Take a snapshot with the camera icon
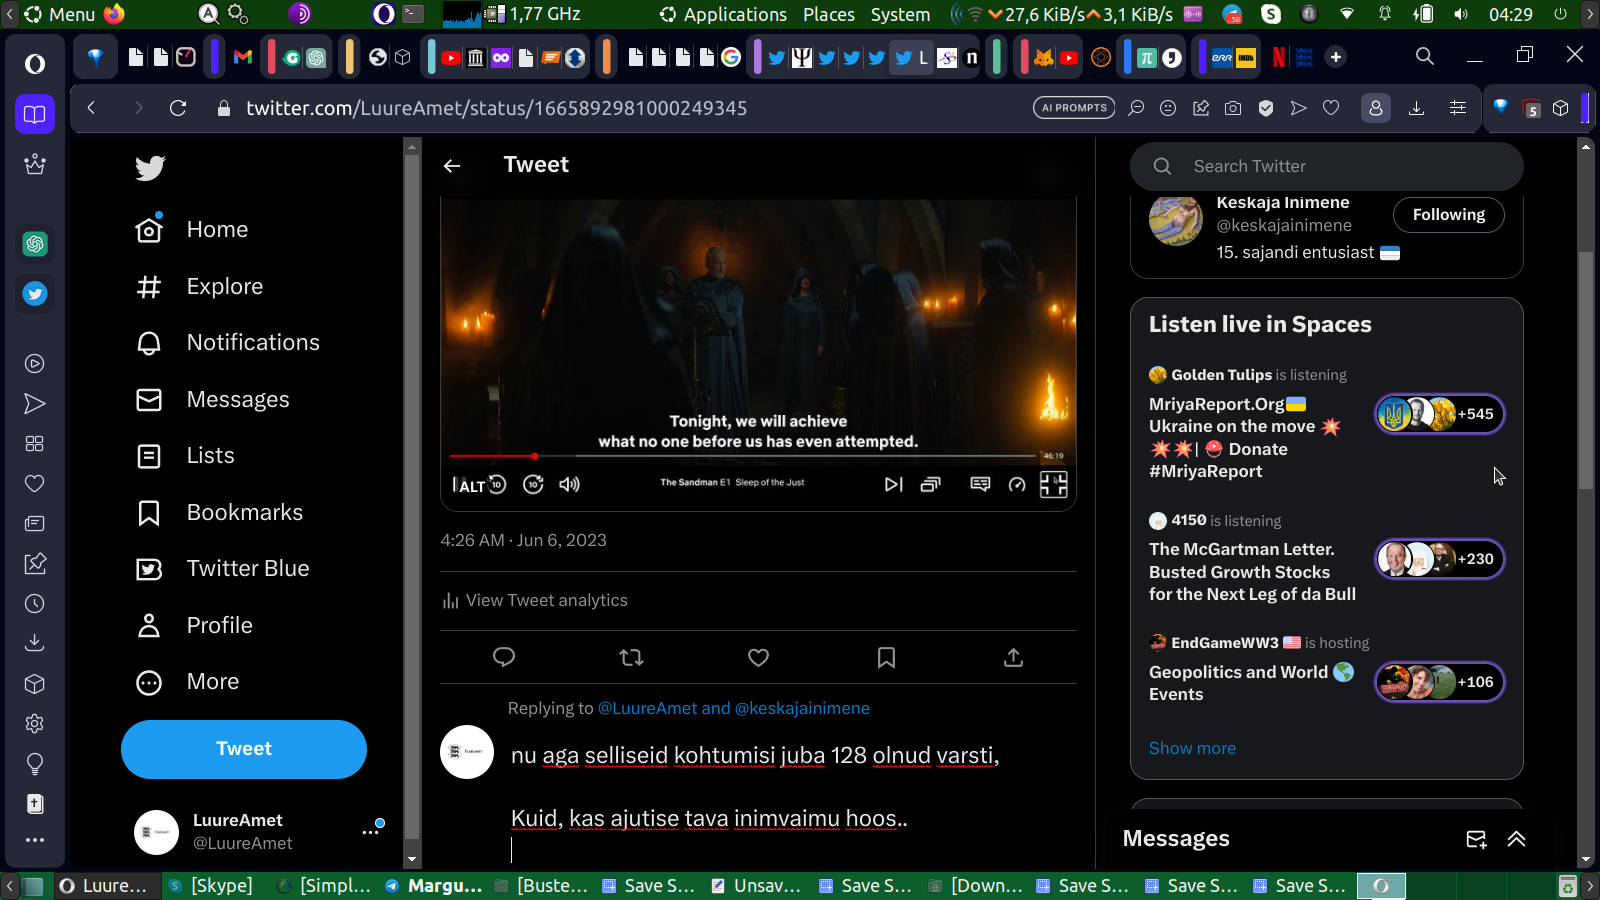The image size is (1600, 900). point(1233,108)
